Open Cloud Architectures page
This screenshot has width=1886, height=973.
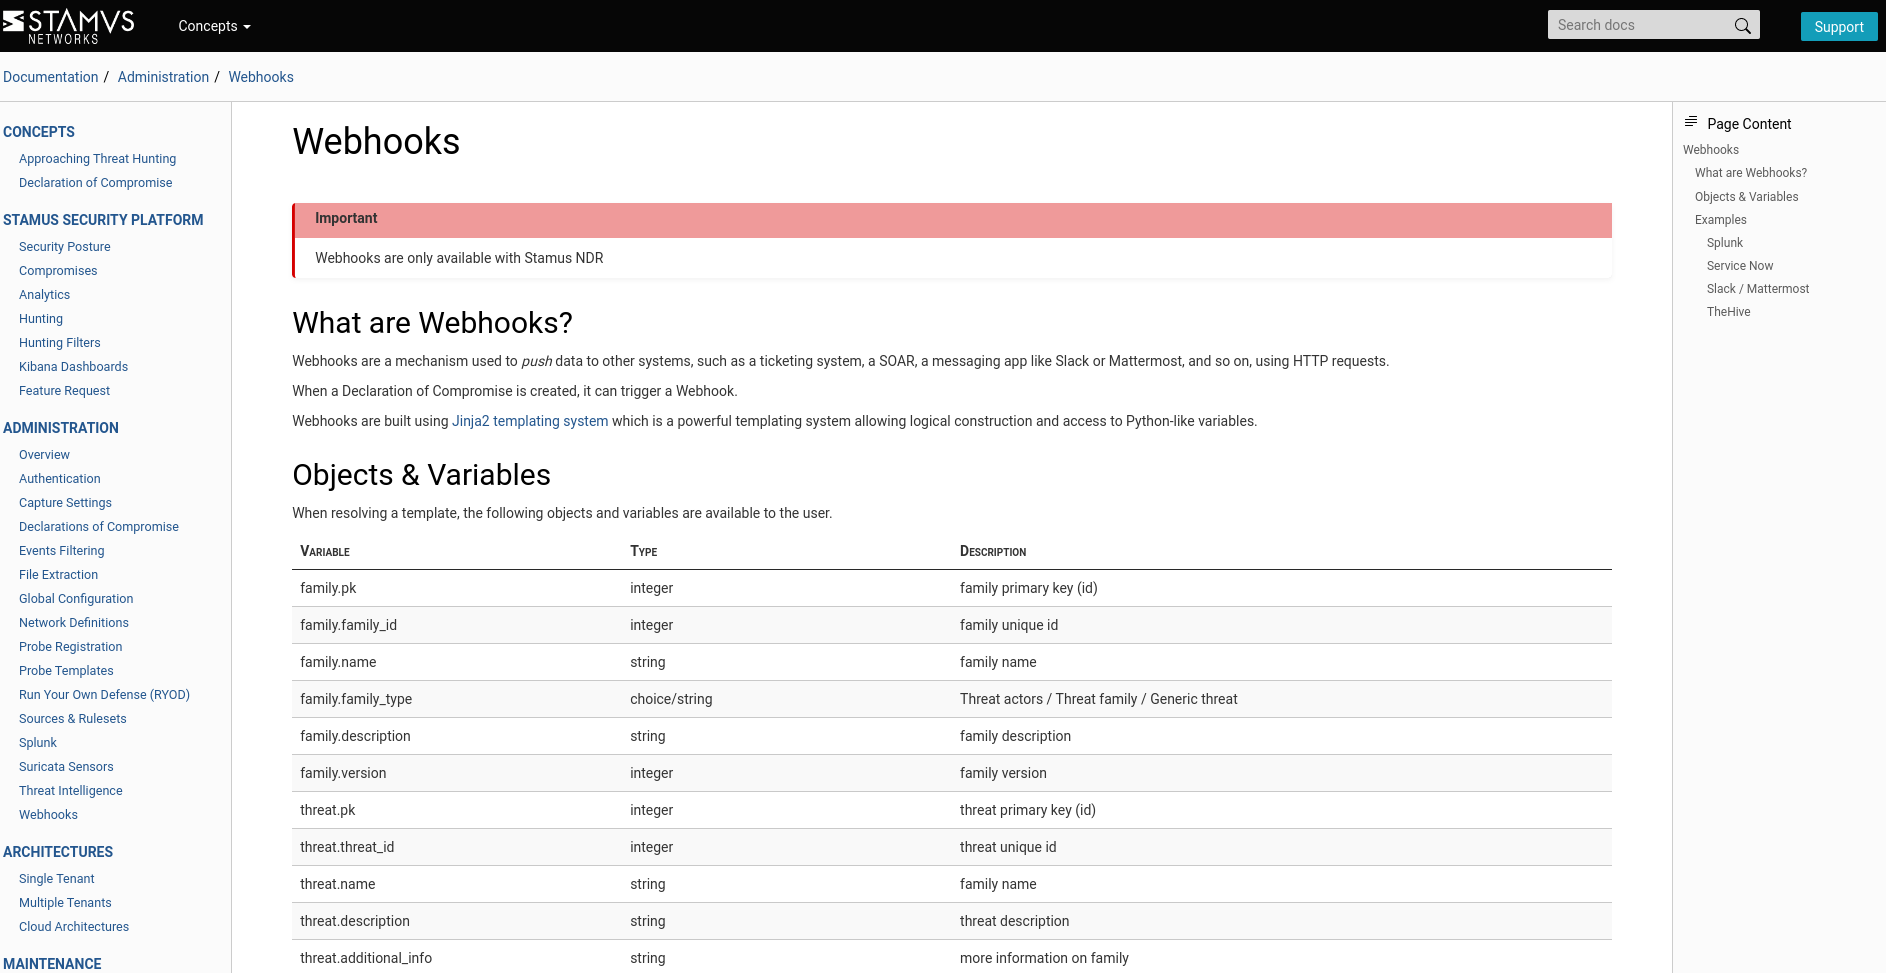(x=74, y=927)
